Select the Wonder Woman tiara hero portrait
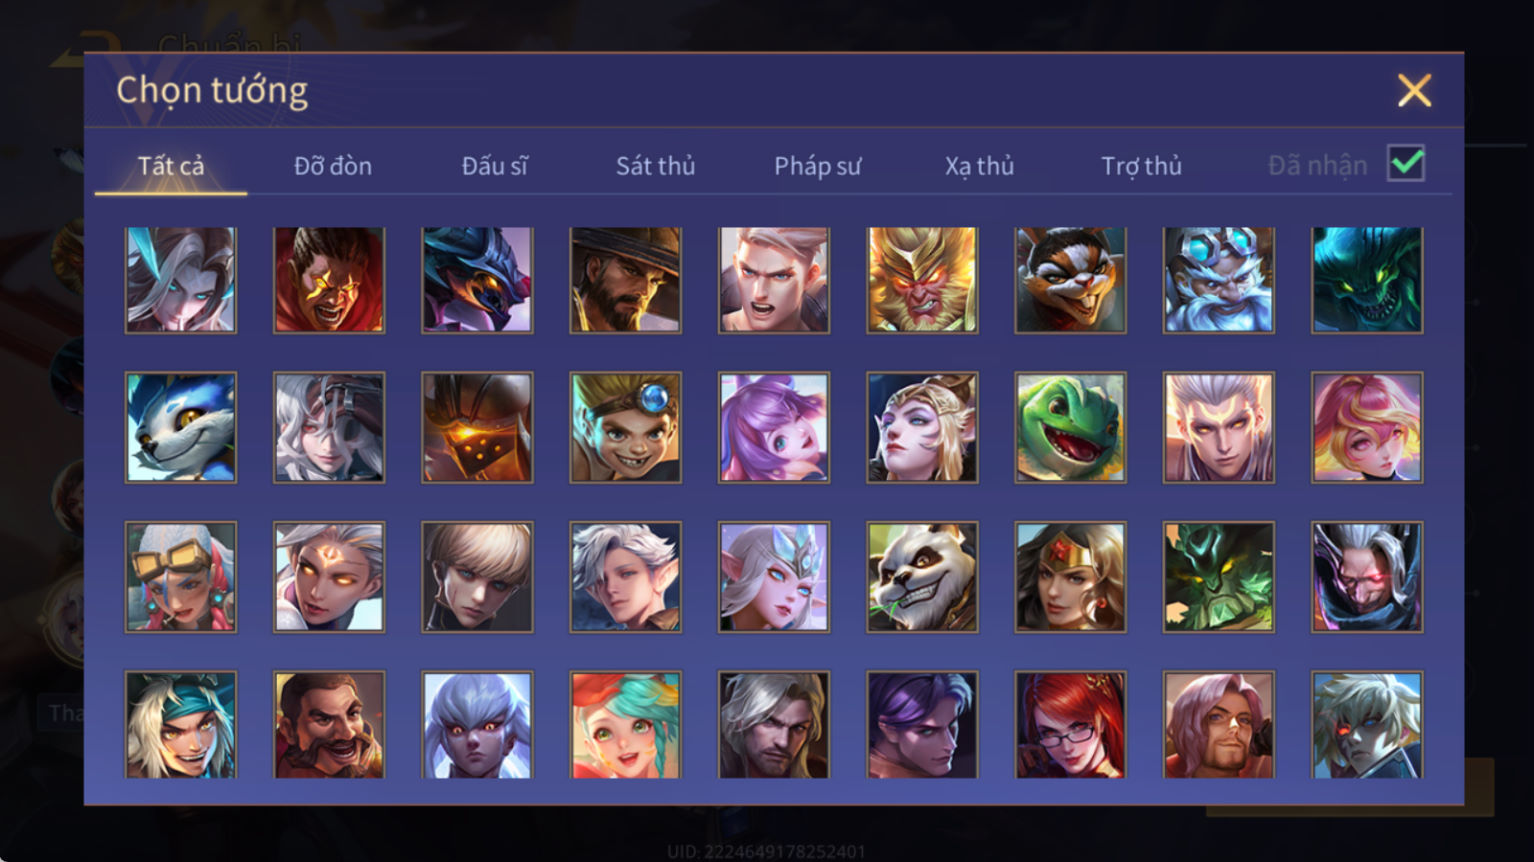Screen dimensions: 1534x862 point(1070,577)
